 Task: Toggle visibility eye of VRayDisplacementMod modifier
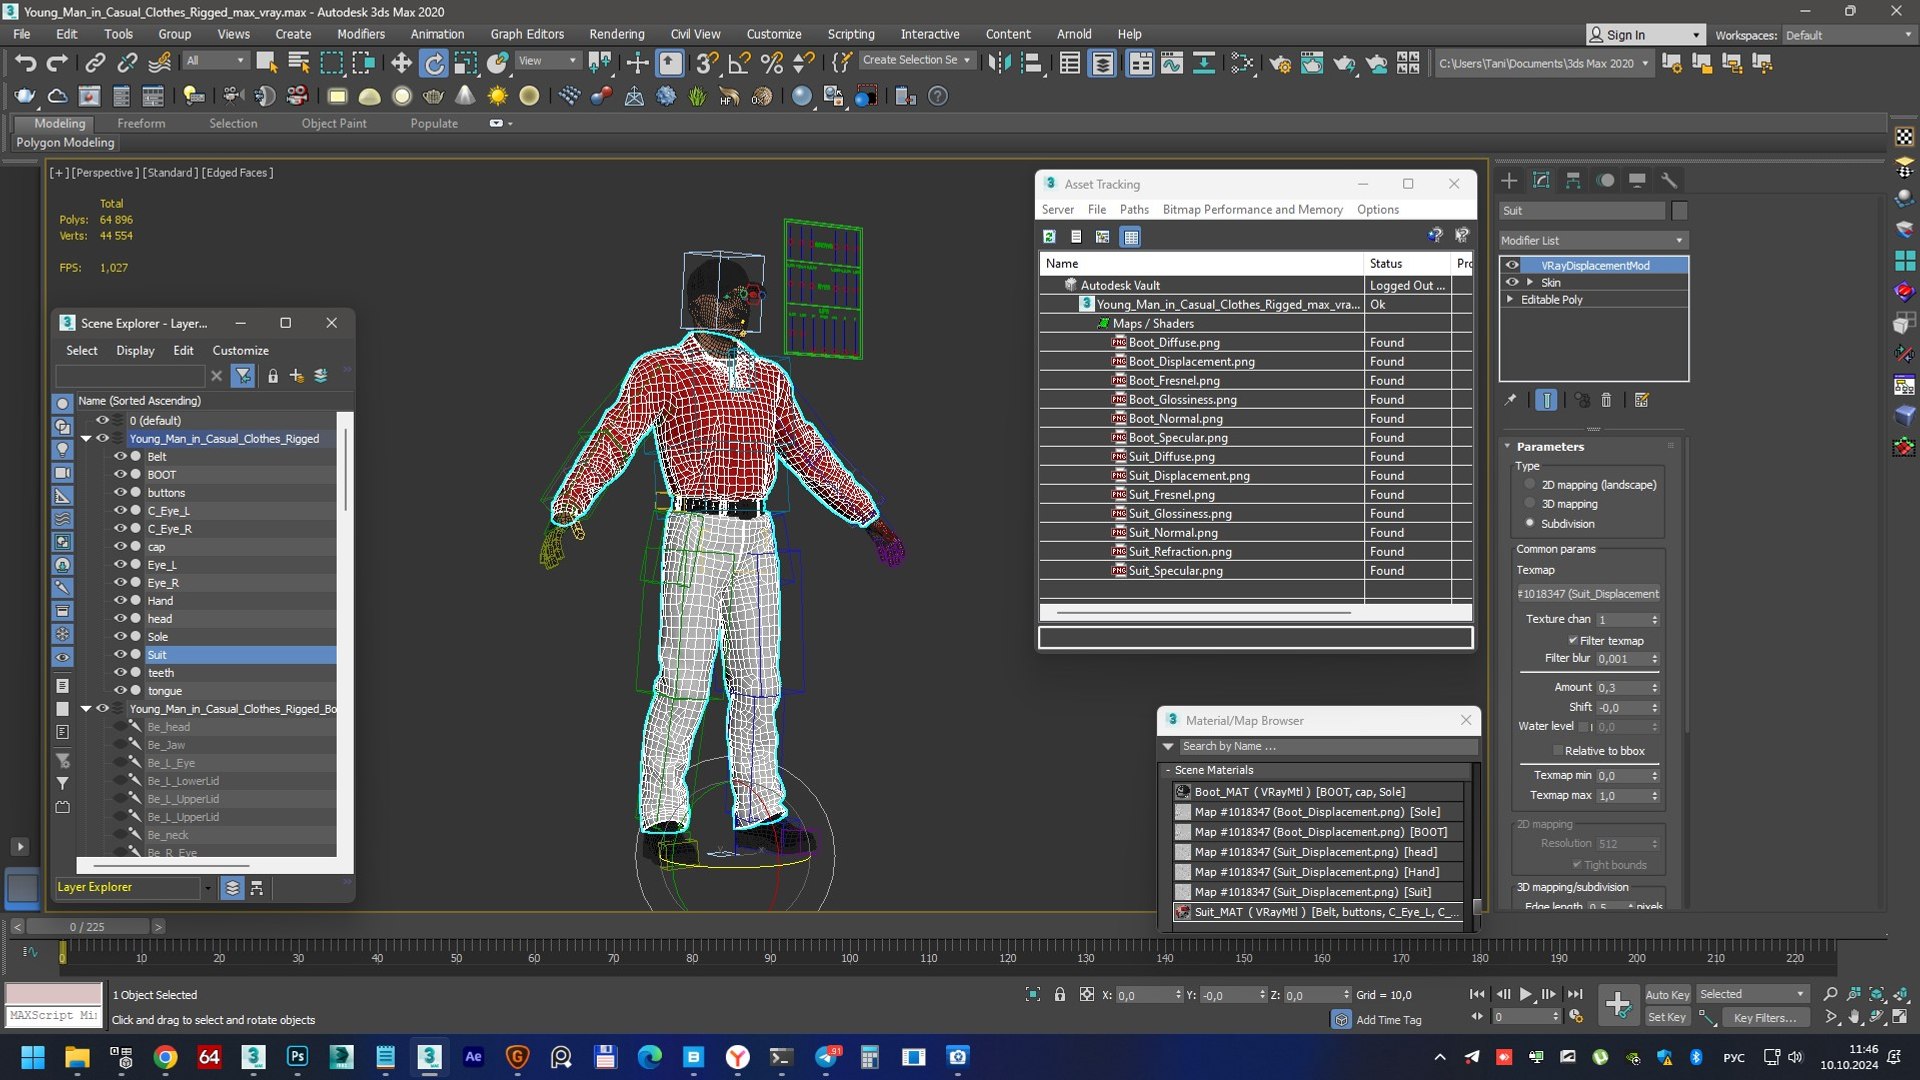click(x=1512, y=265)
